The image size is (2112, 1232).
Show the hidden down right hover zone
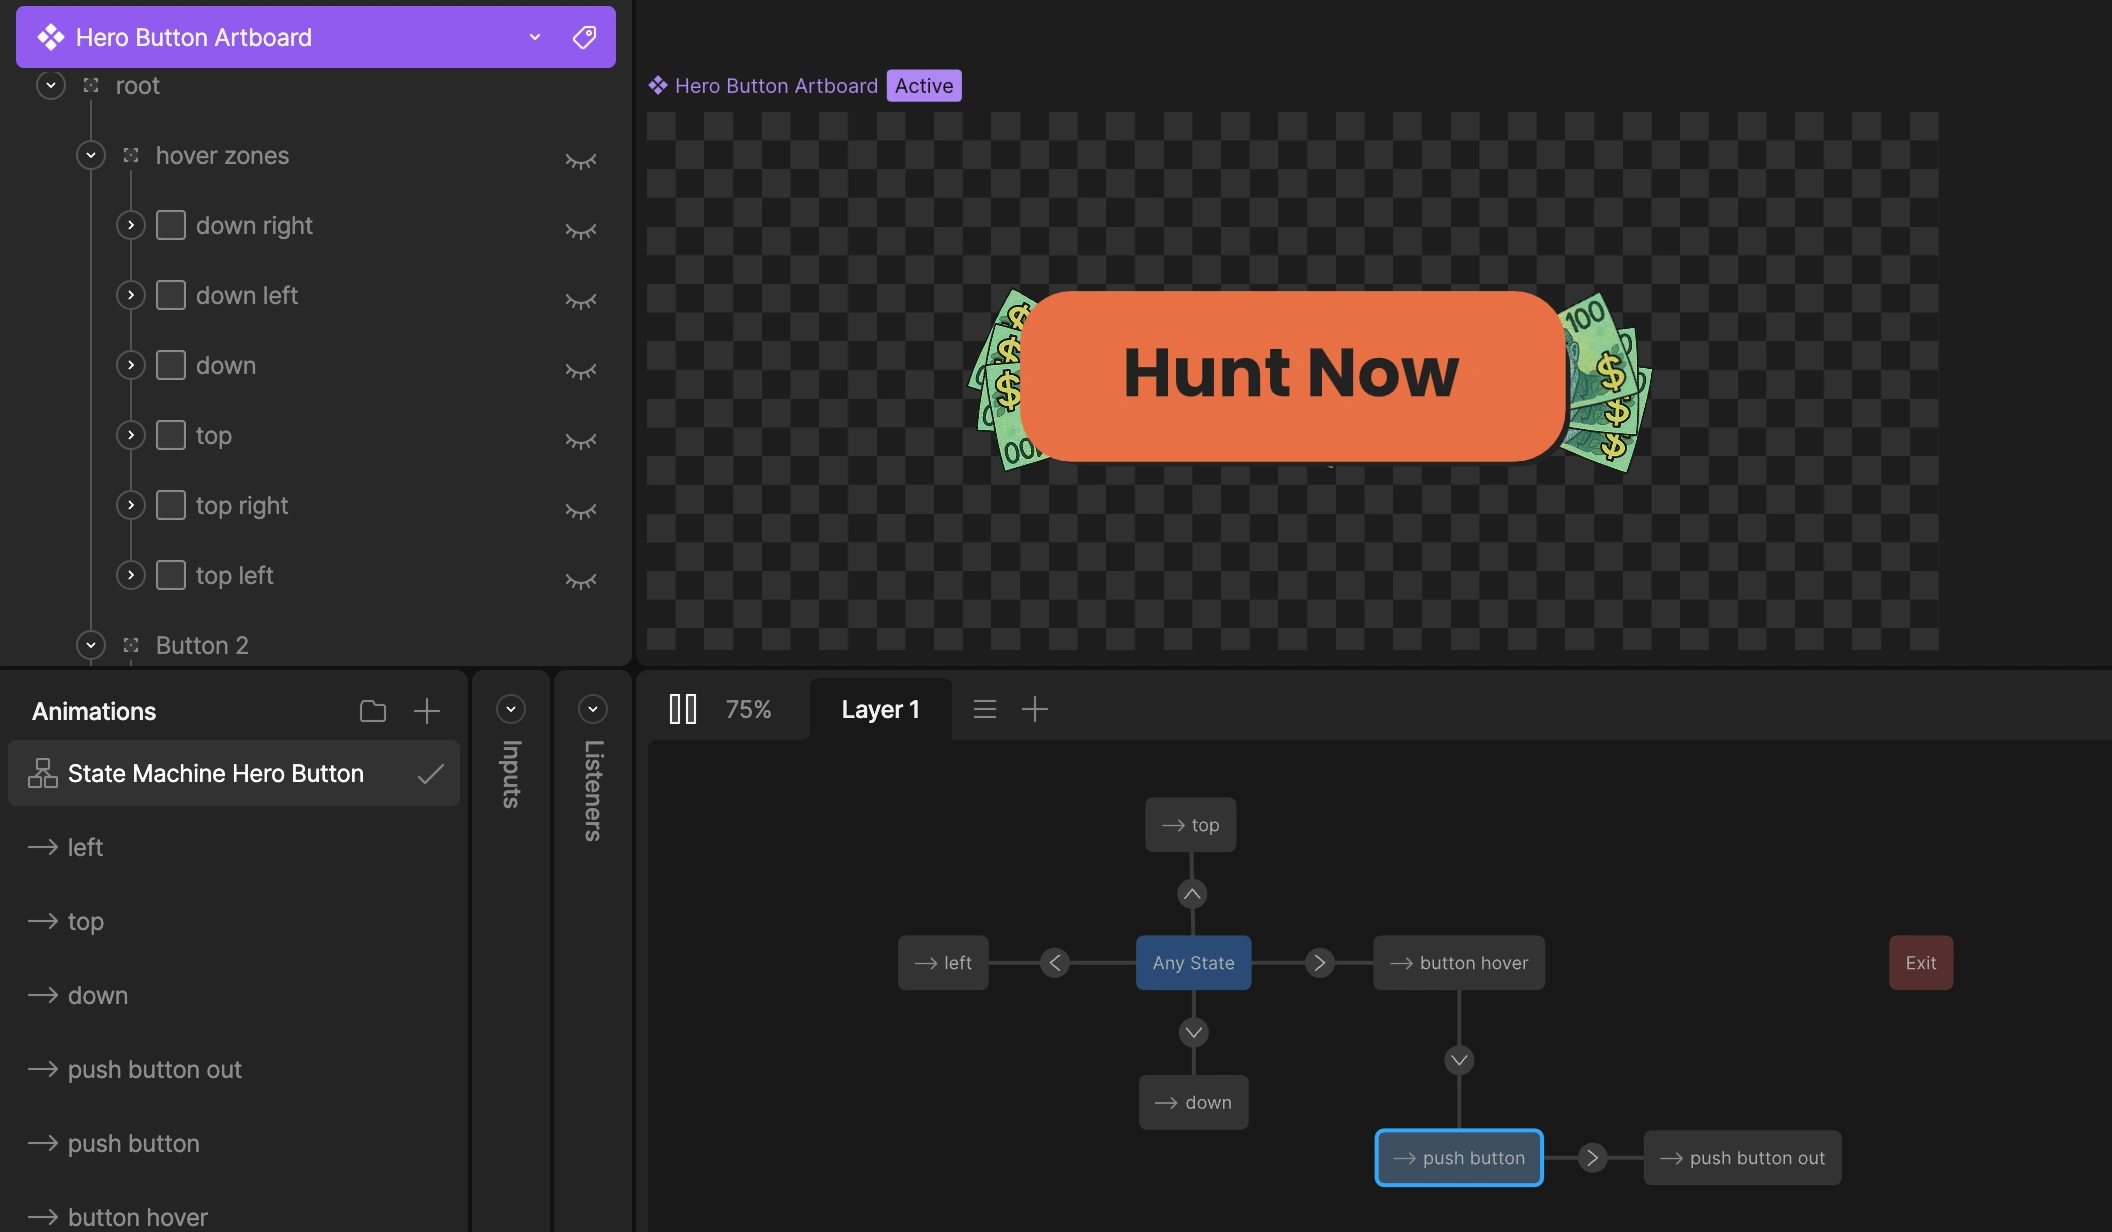pos(580,230)
